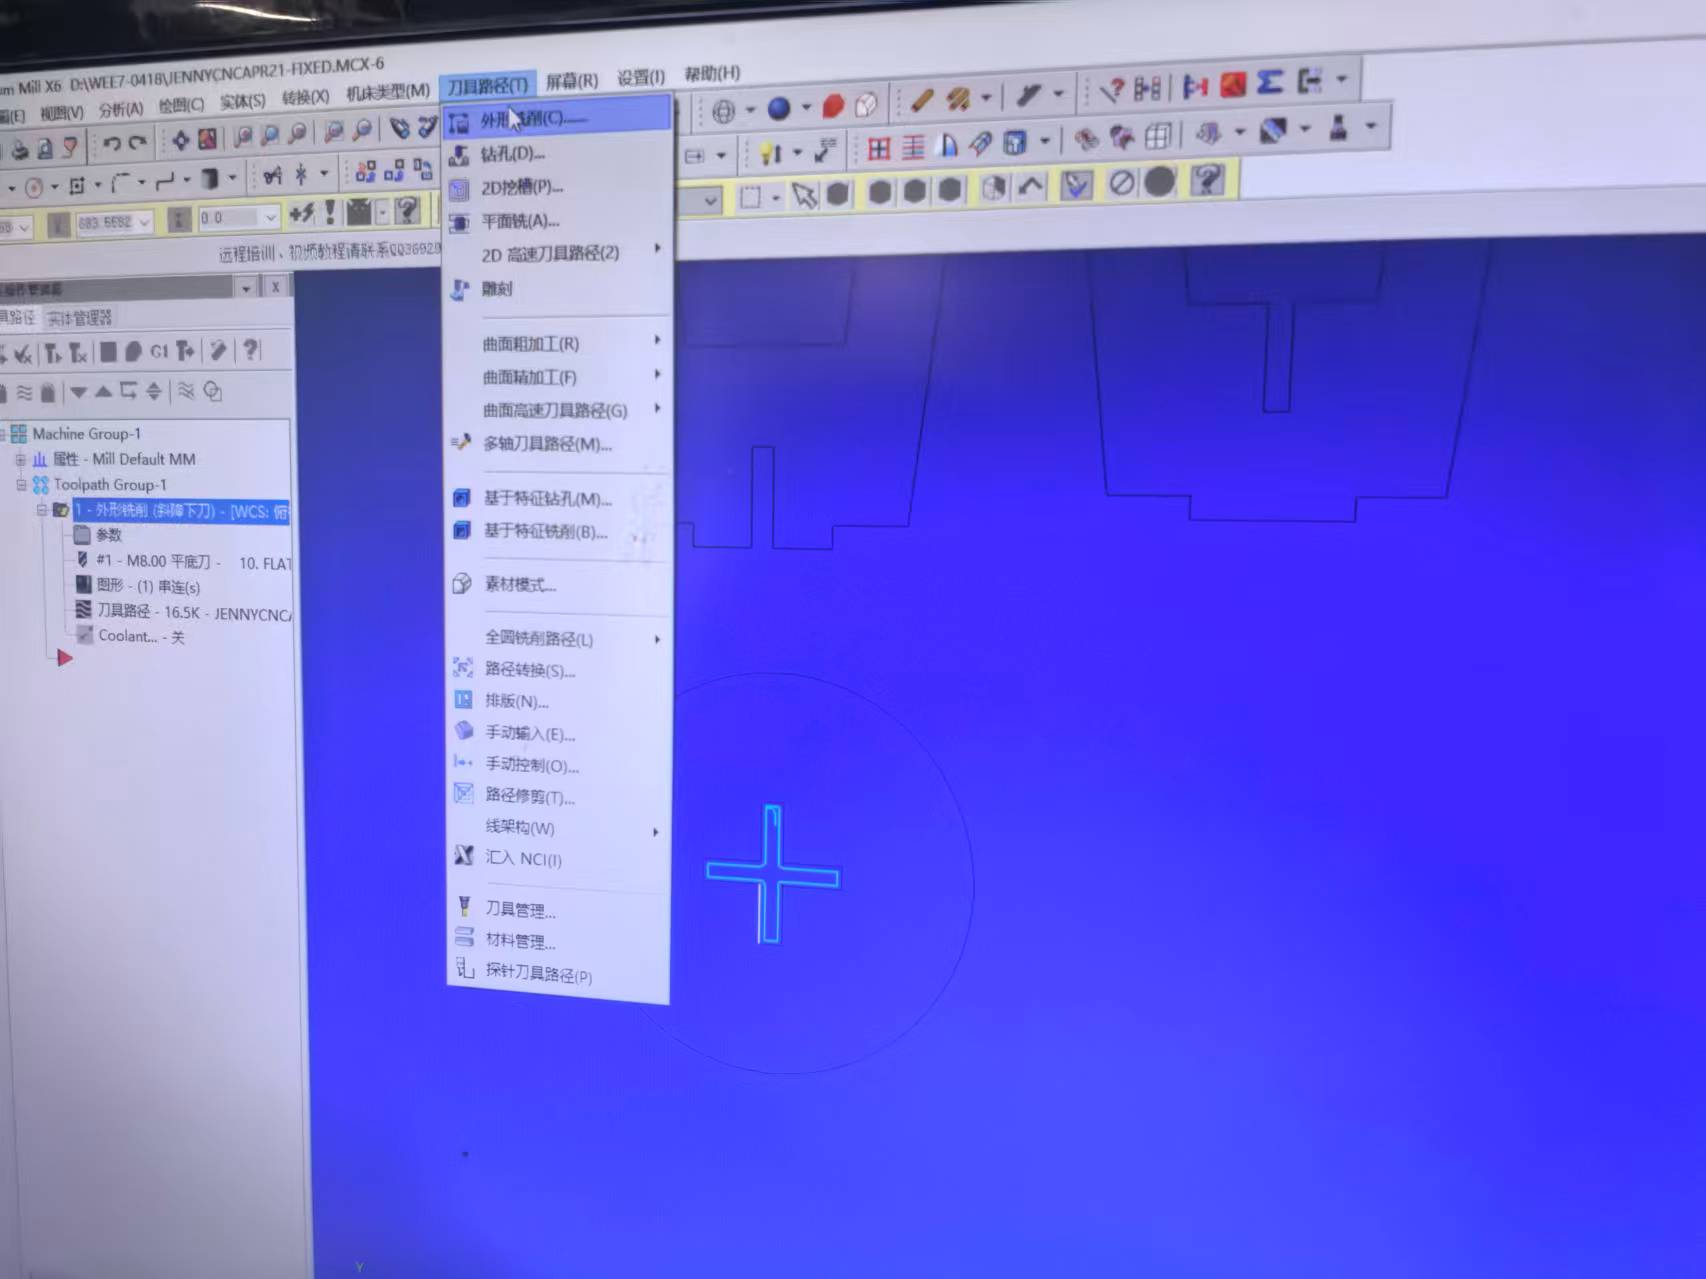Click the red and white lines list icon
This screenshot has width=1706, height=1279.
point(913,148)
